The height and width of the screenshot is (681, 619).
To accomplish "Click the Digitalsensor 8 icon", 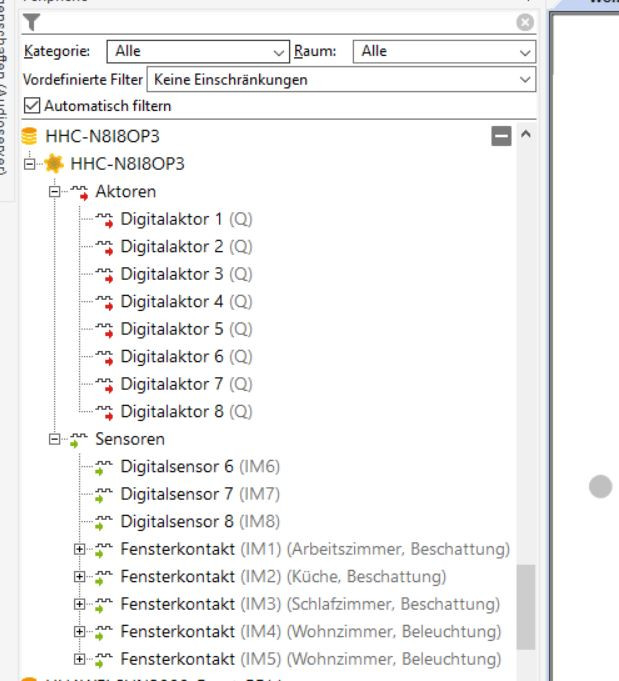I will coord(104,522).
